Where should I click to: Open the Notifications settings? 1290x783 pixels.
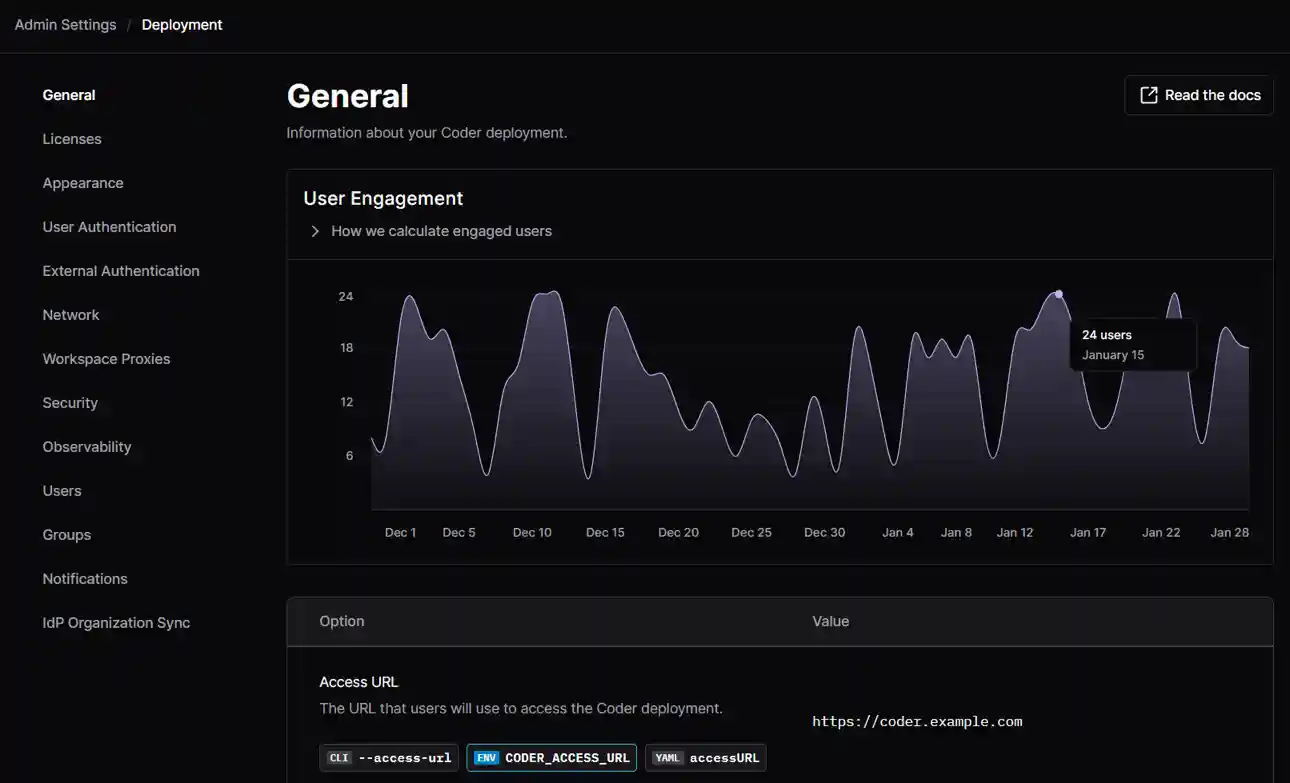click(85, 578)
